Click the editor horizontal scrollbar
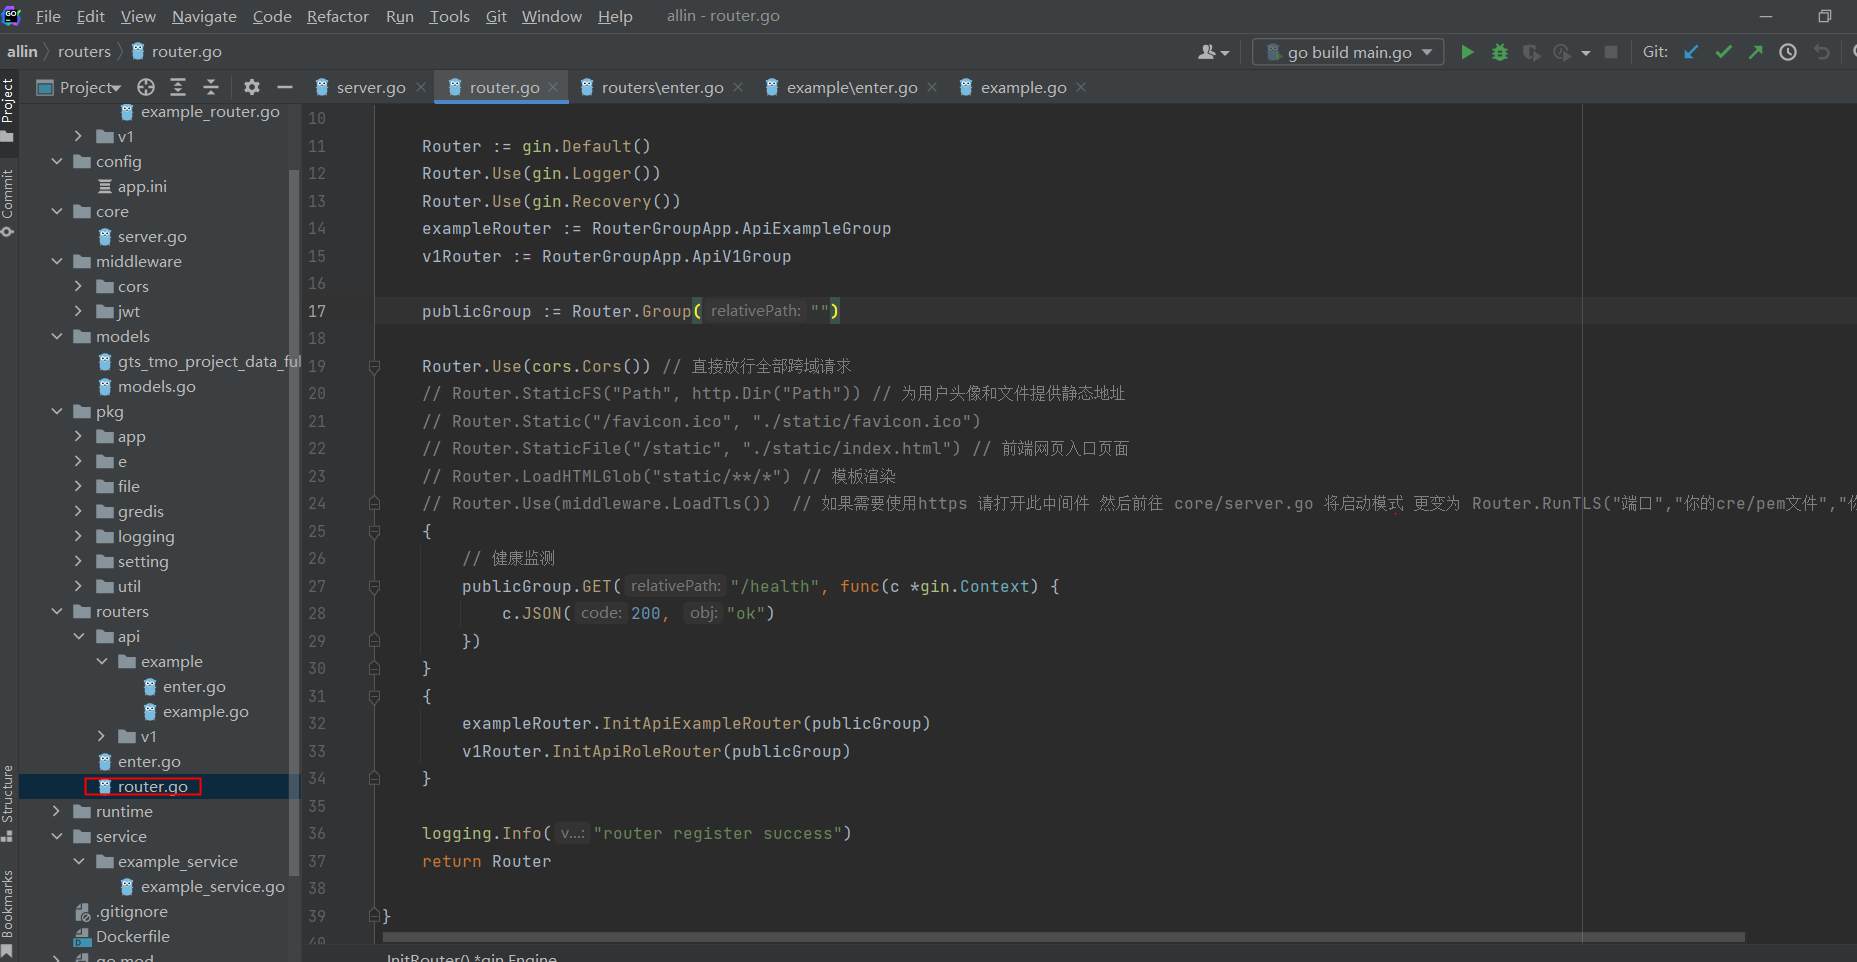1857x962 pixels. click(1062, 937)
